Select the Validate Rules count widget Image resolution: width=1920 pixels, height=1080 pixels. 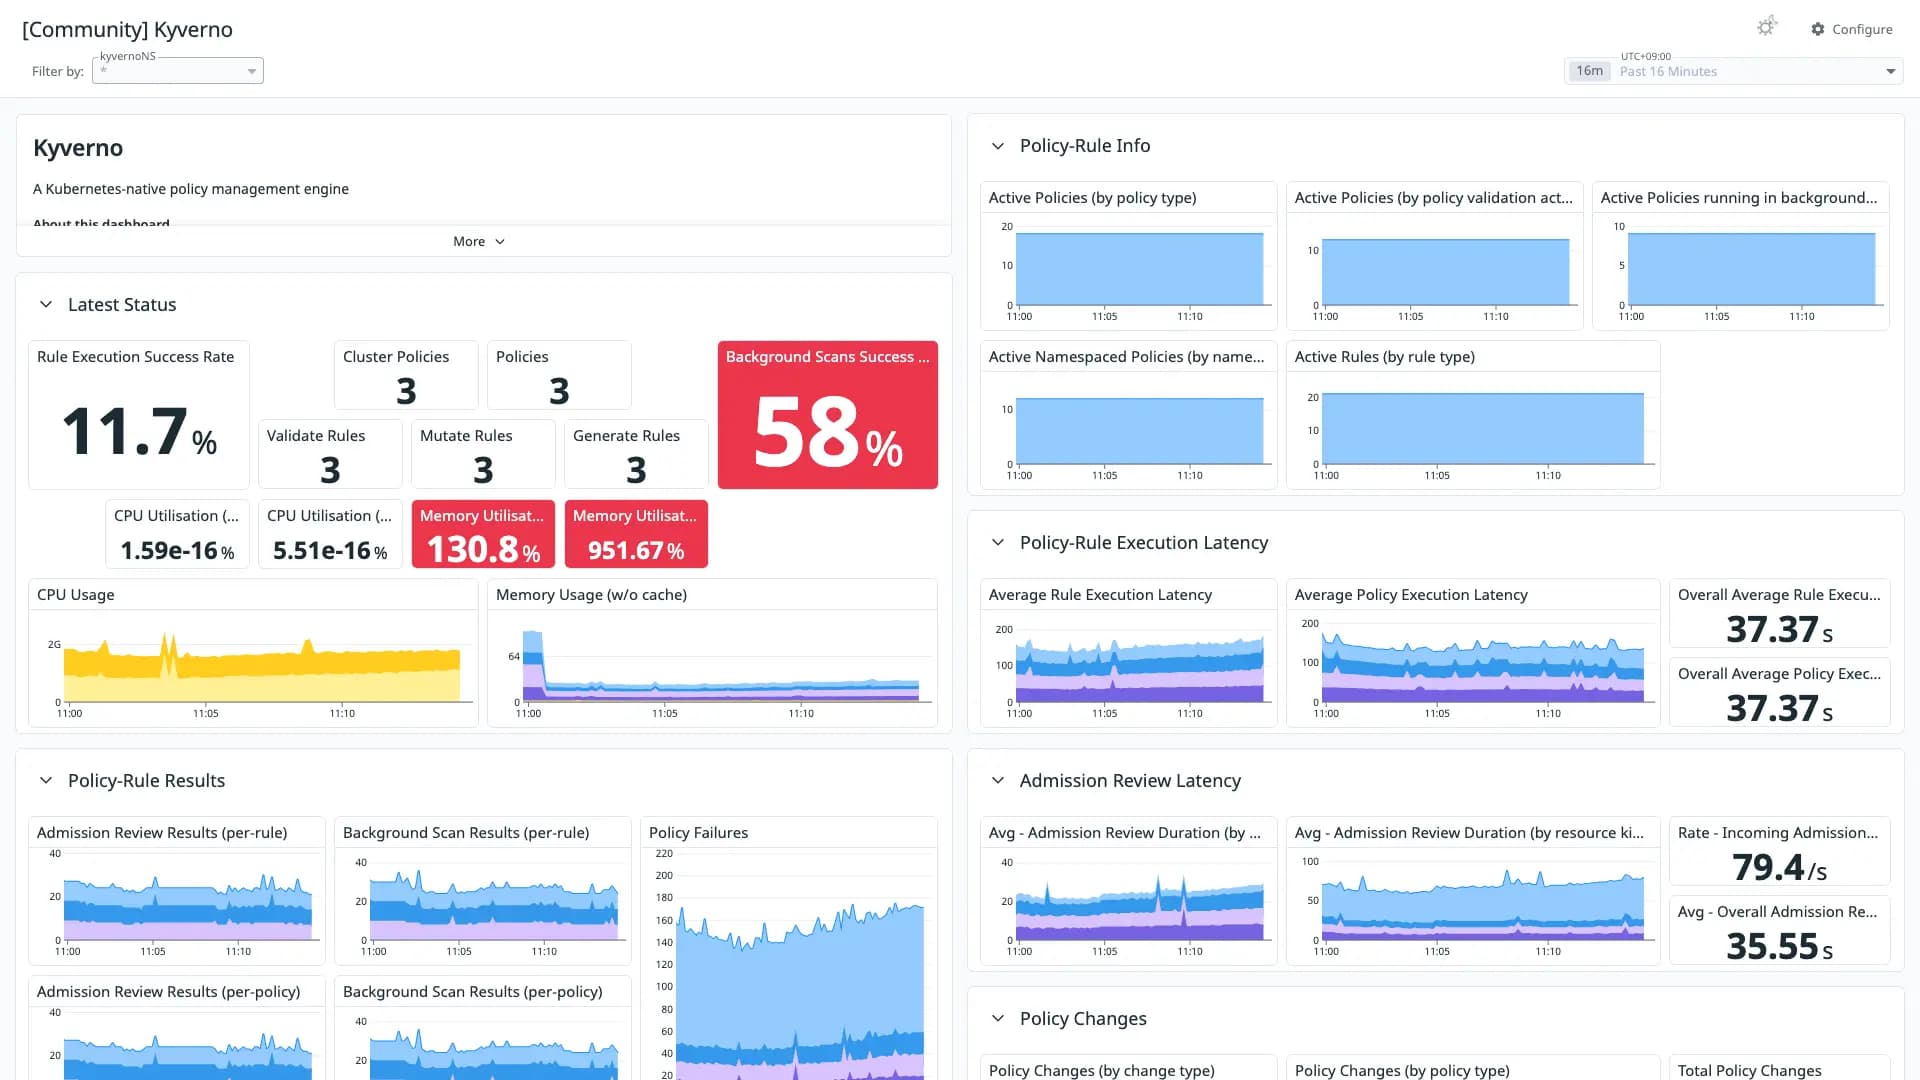click(x=330, y=454)
